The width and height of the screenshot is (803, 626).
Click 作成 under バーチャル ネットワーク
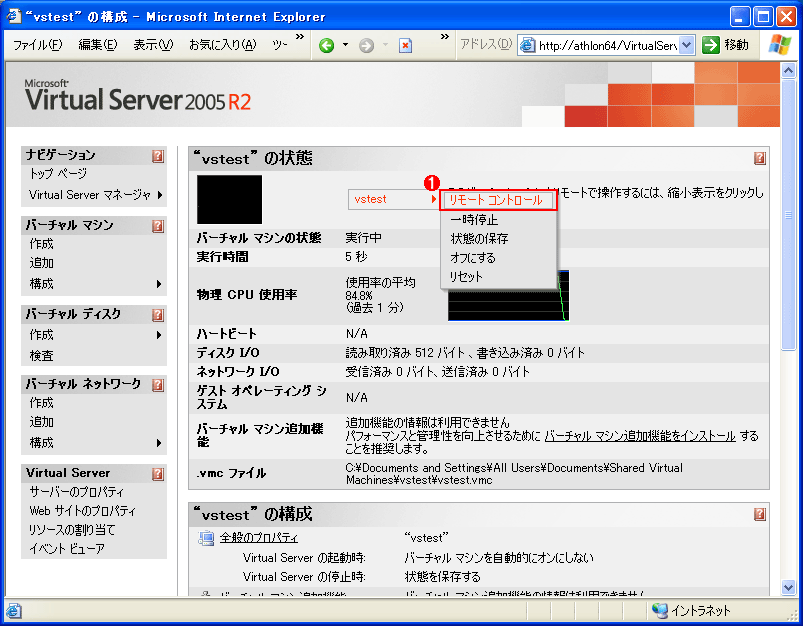[41, 403]
